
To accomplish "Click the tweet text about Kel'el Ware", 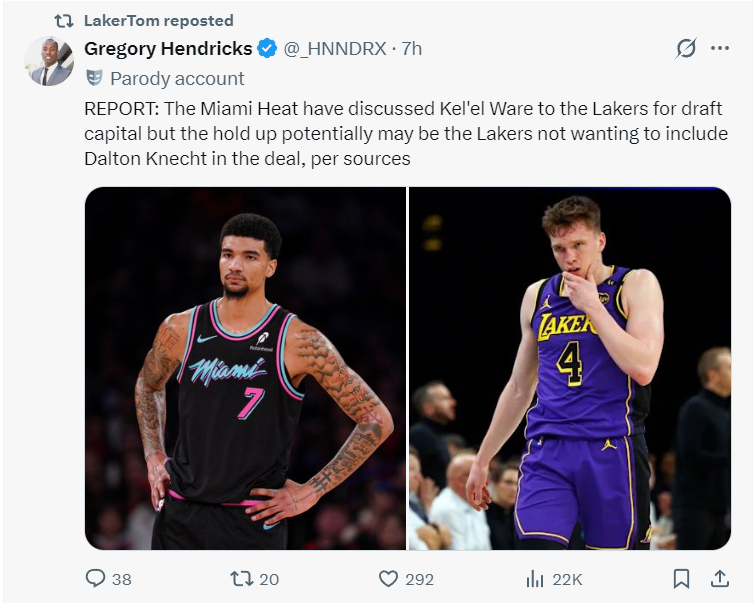I will (x=406, y=133).
